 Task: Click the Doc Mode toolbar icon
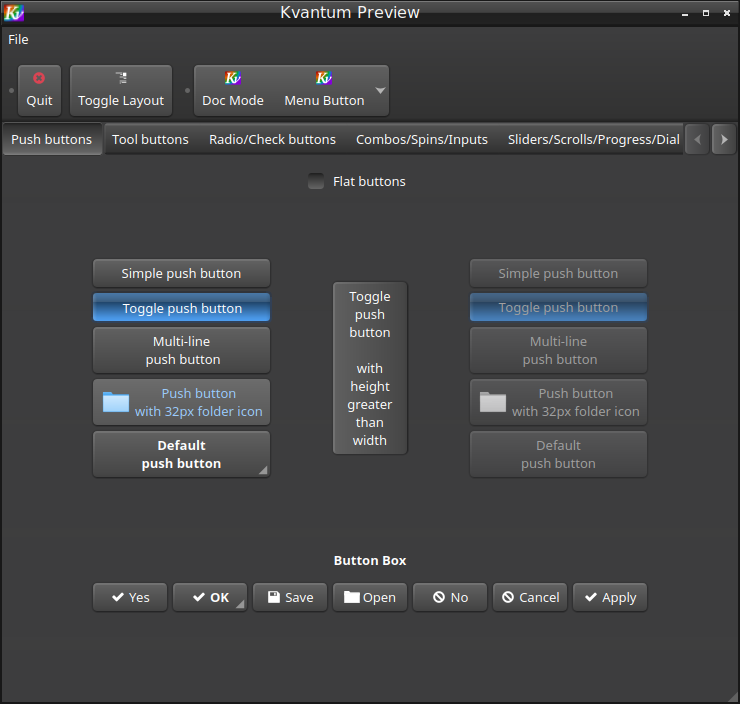pos(233,78)
